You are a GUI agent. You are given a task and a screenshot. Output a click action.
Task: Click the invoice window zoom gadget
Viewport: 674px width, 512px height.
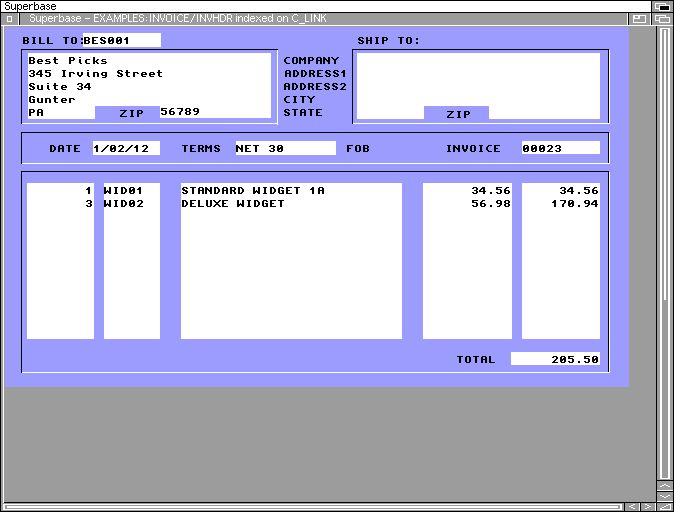639,18
